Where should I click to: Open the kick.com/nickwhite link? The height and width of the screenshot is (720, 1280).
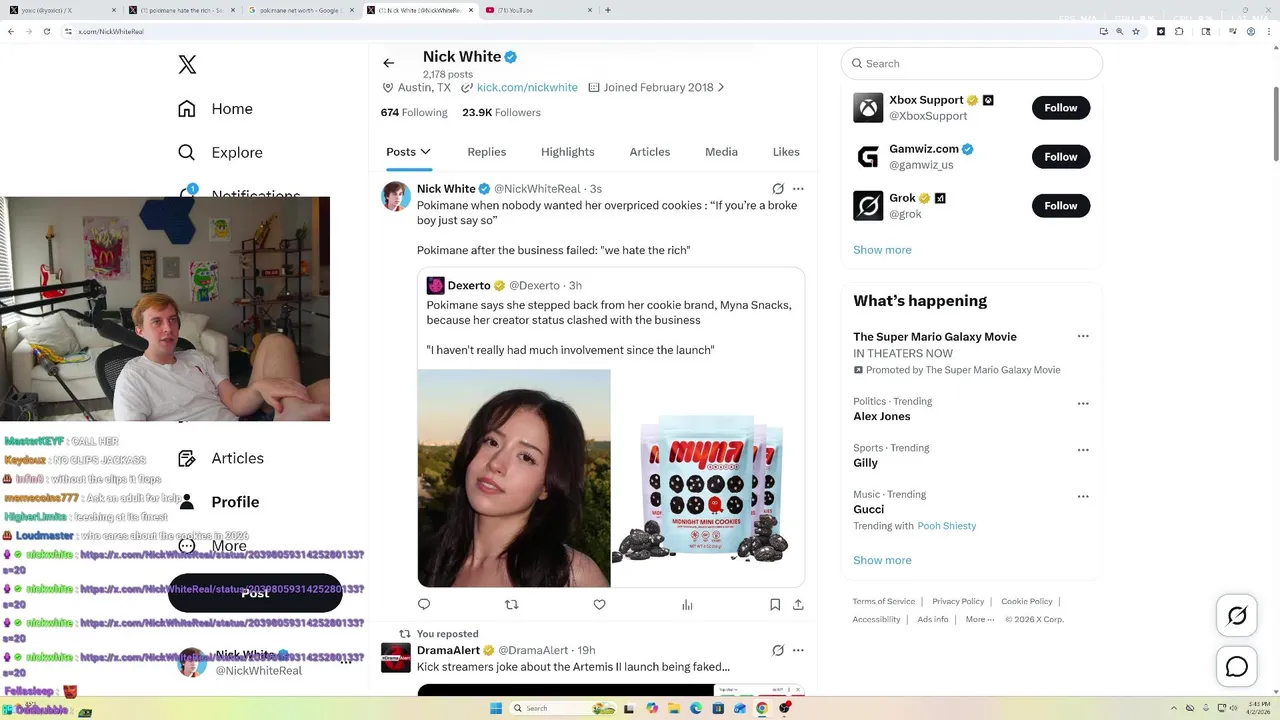527,88
